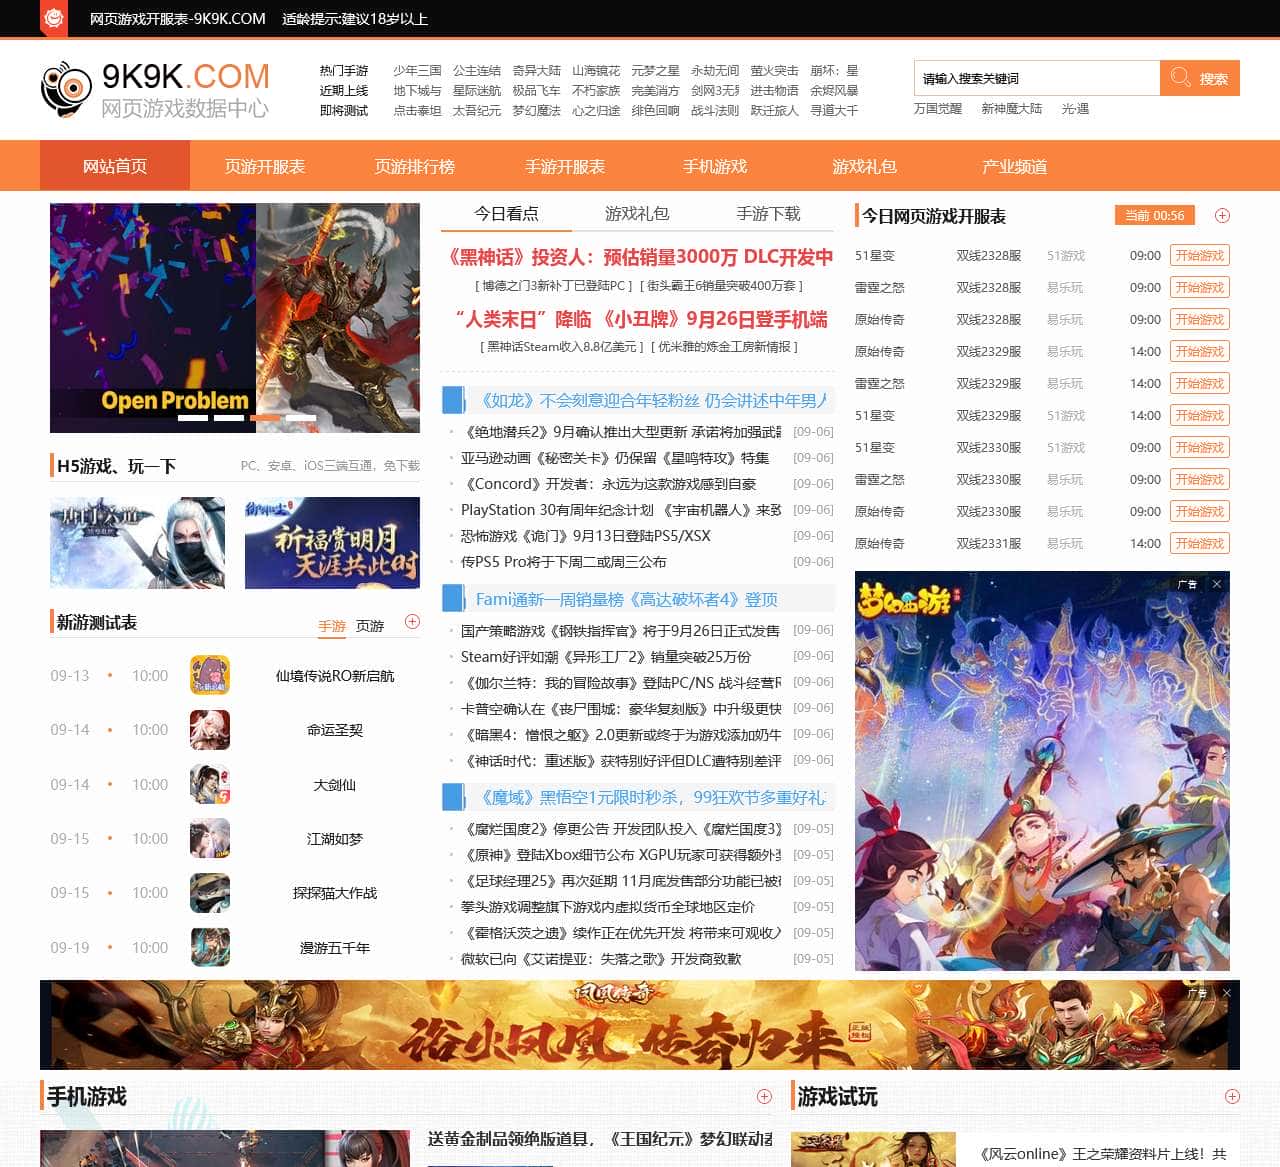Close the wide banner advertisement

pos(1226,993)
